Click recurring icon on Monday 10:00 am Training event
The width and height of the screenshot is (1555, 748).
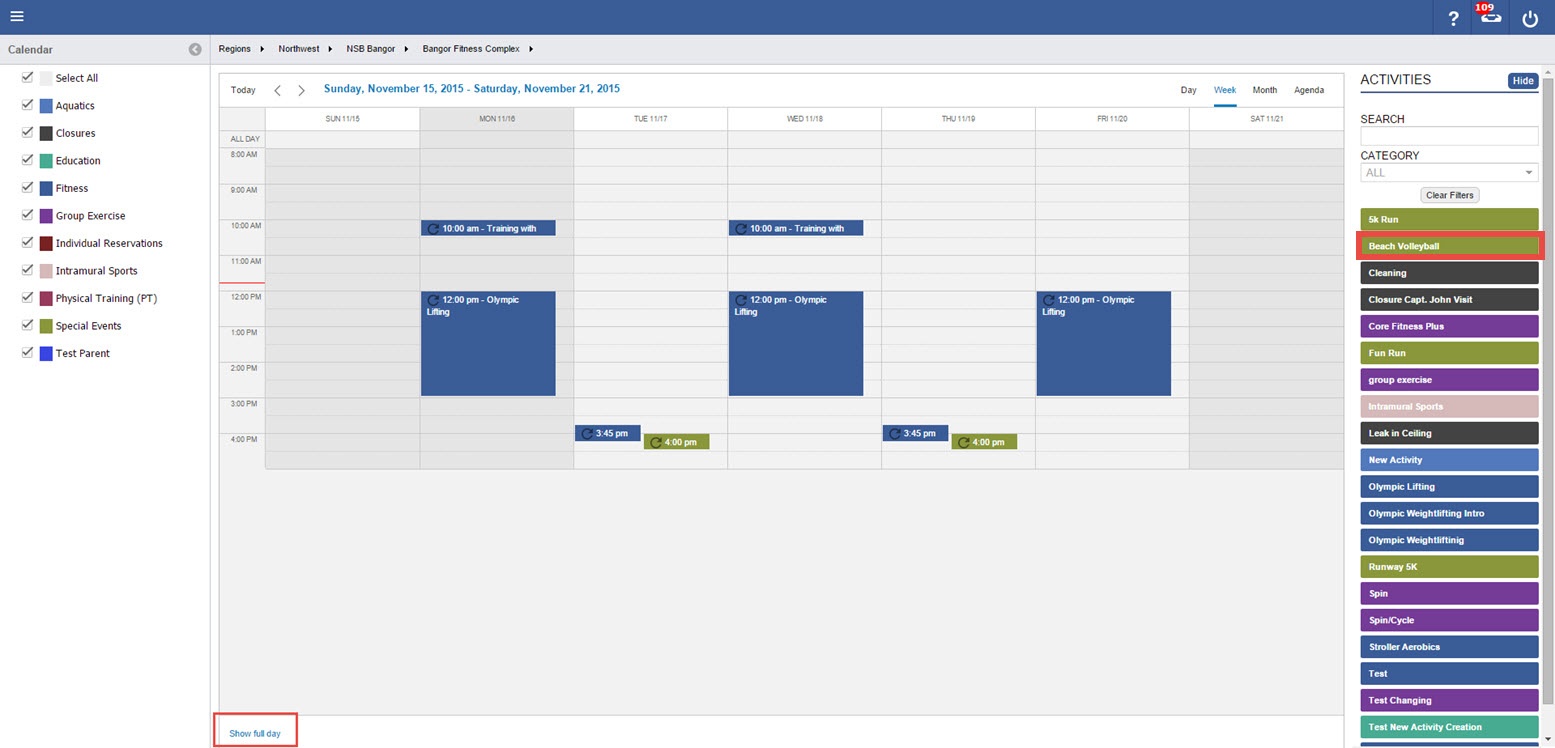click(433, 229)
